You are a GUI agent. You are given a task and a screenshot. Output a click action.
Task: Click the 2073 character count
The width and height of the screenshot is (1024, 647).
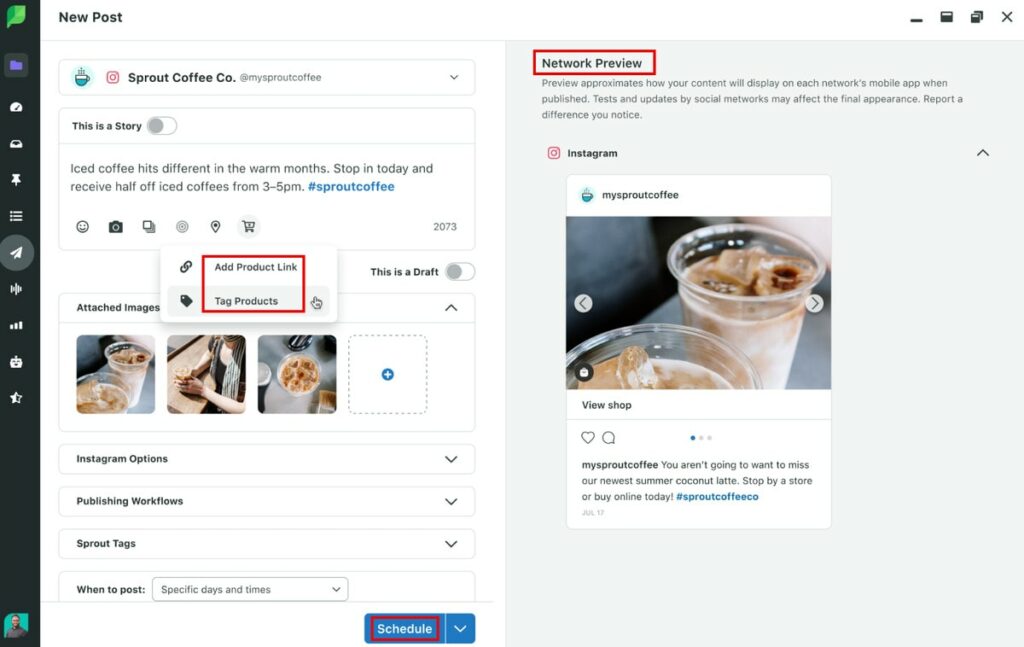click(445, 227)
